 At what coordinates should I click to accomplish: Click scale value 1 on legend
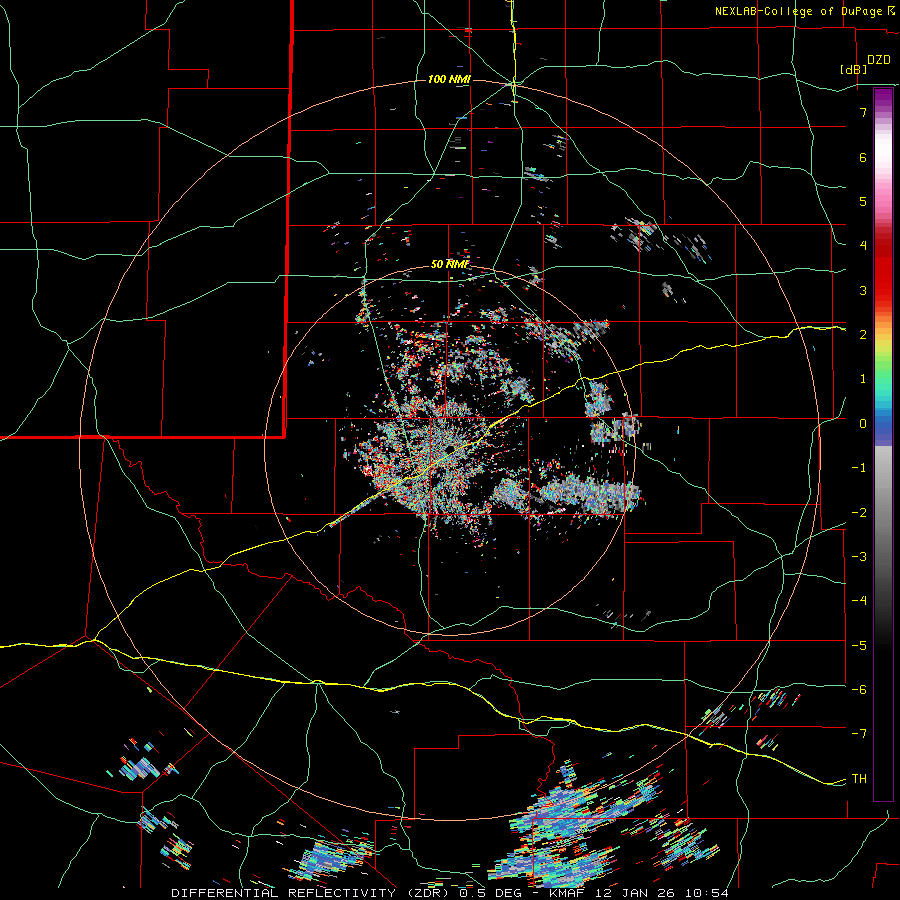click(x=863, y=379)
